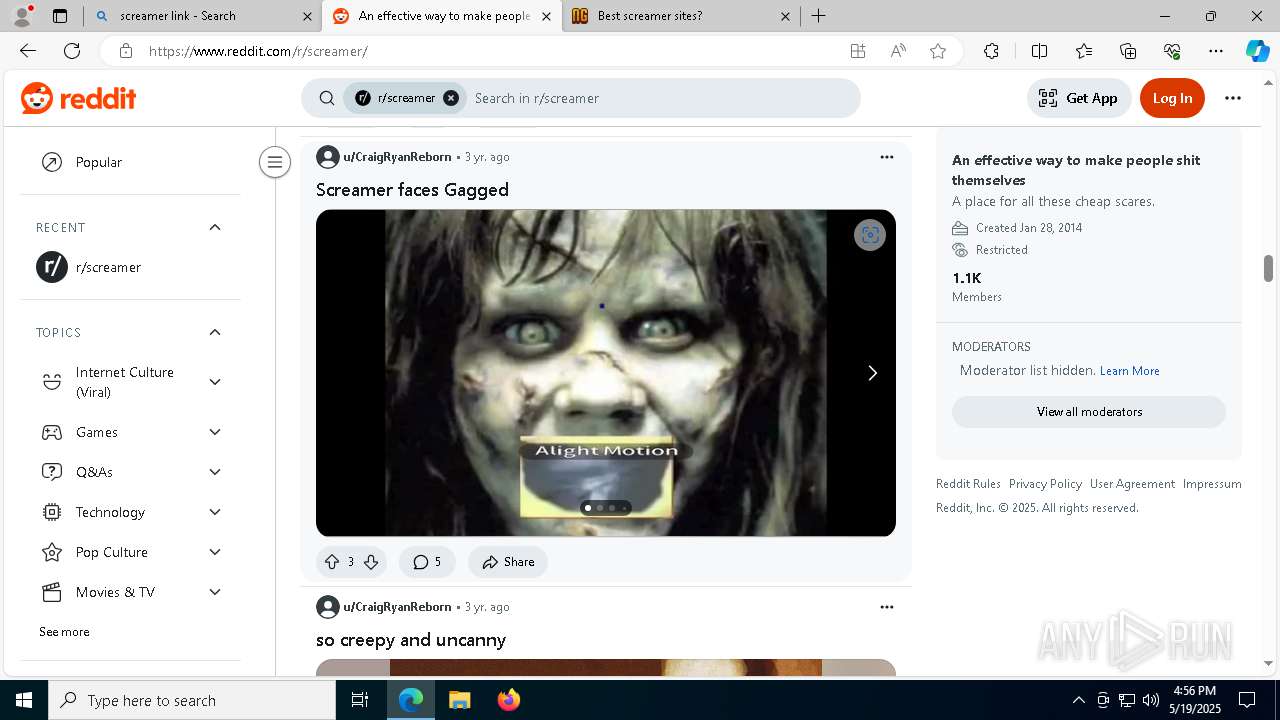Open browser Collections icon
This screenshot has width=1280, height=720.
(1128, 51)
